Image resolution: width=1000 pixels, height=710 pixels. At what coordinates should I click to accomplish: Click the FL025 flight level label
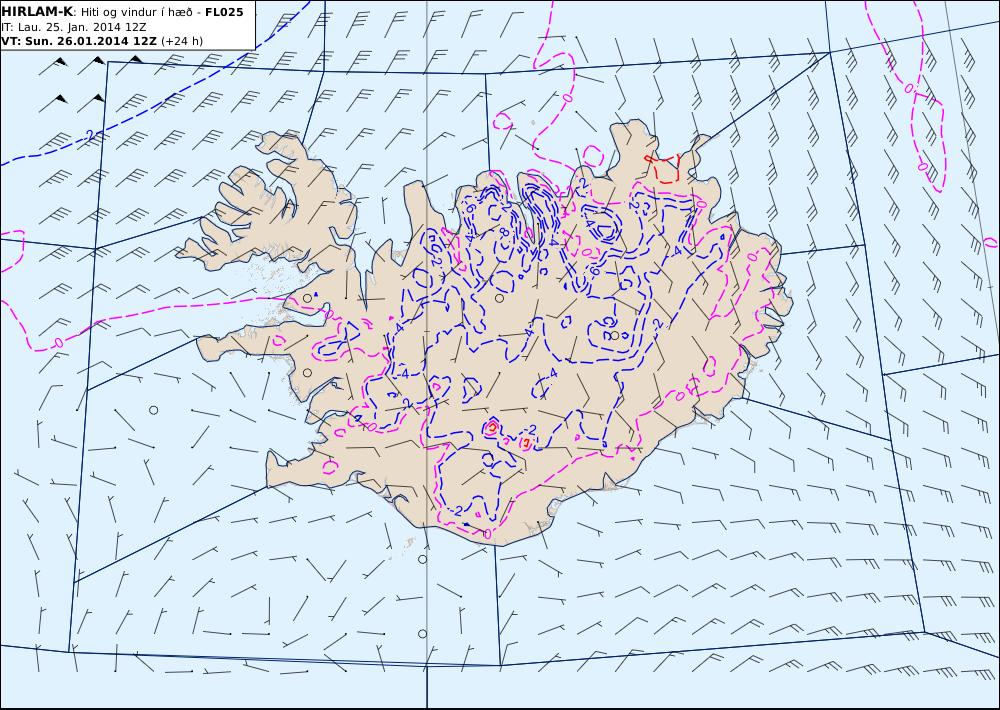click(224, 12)
